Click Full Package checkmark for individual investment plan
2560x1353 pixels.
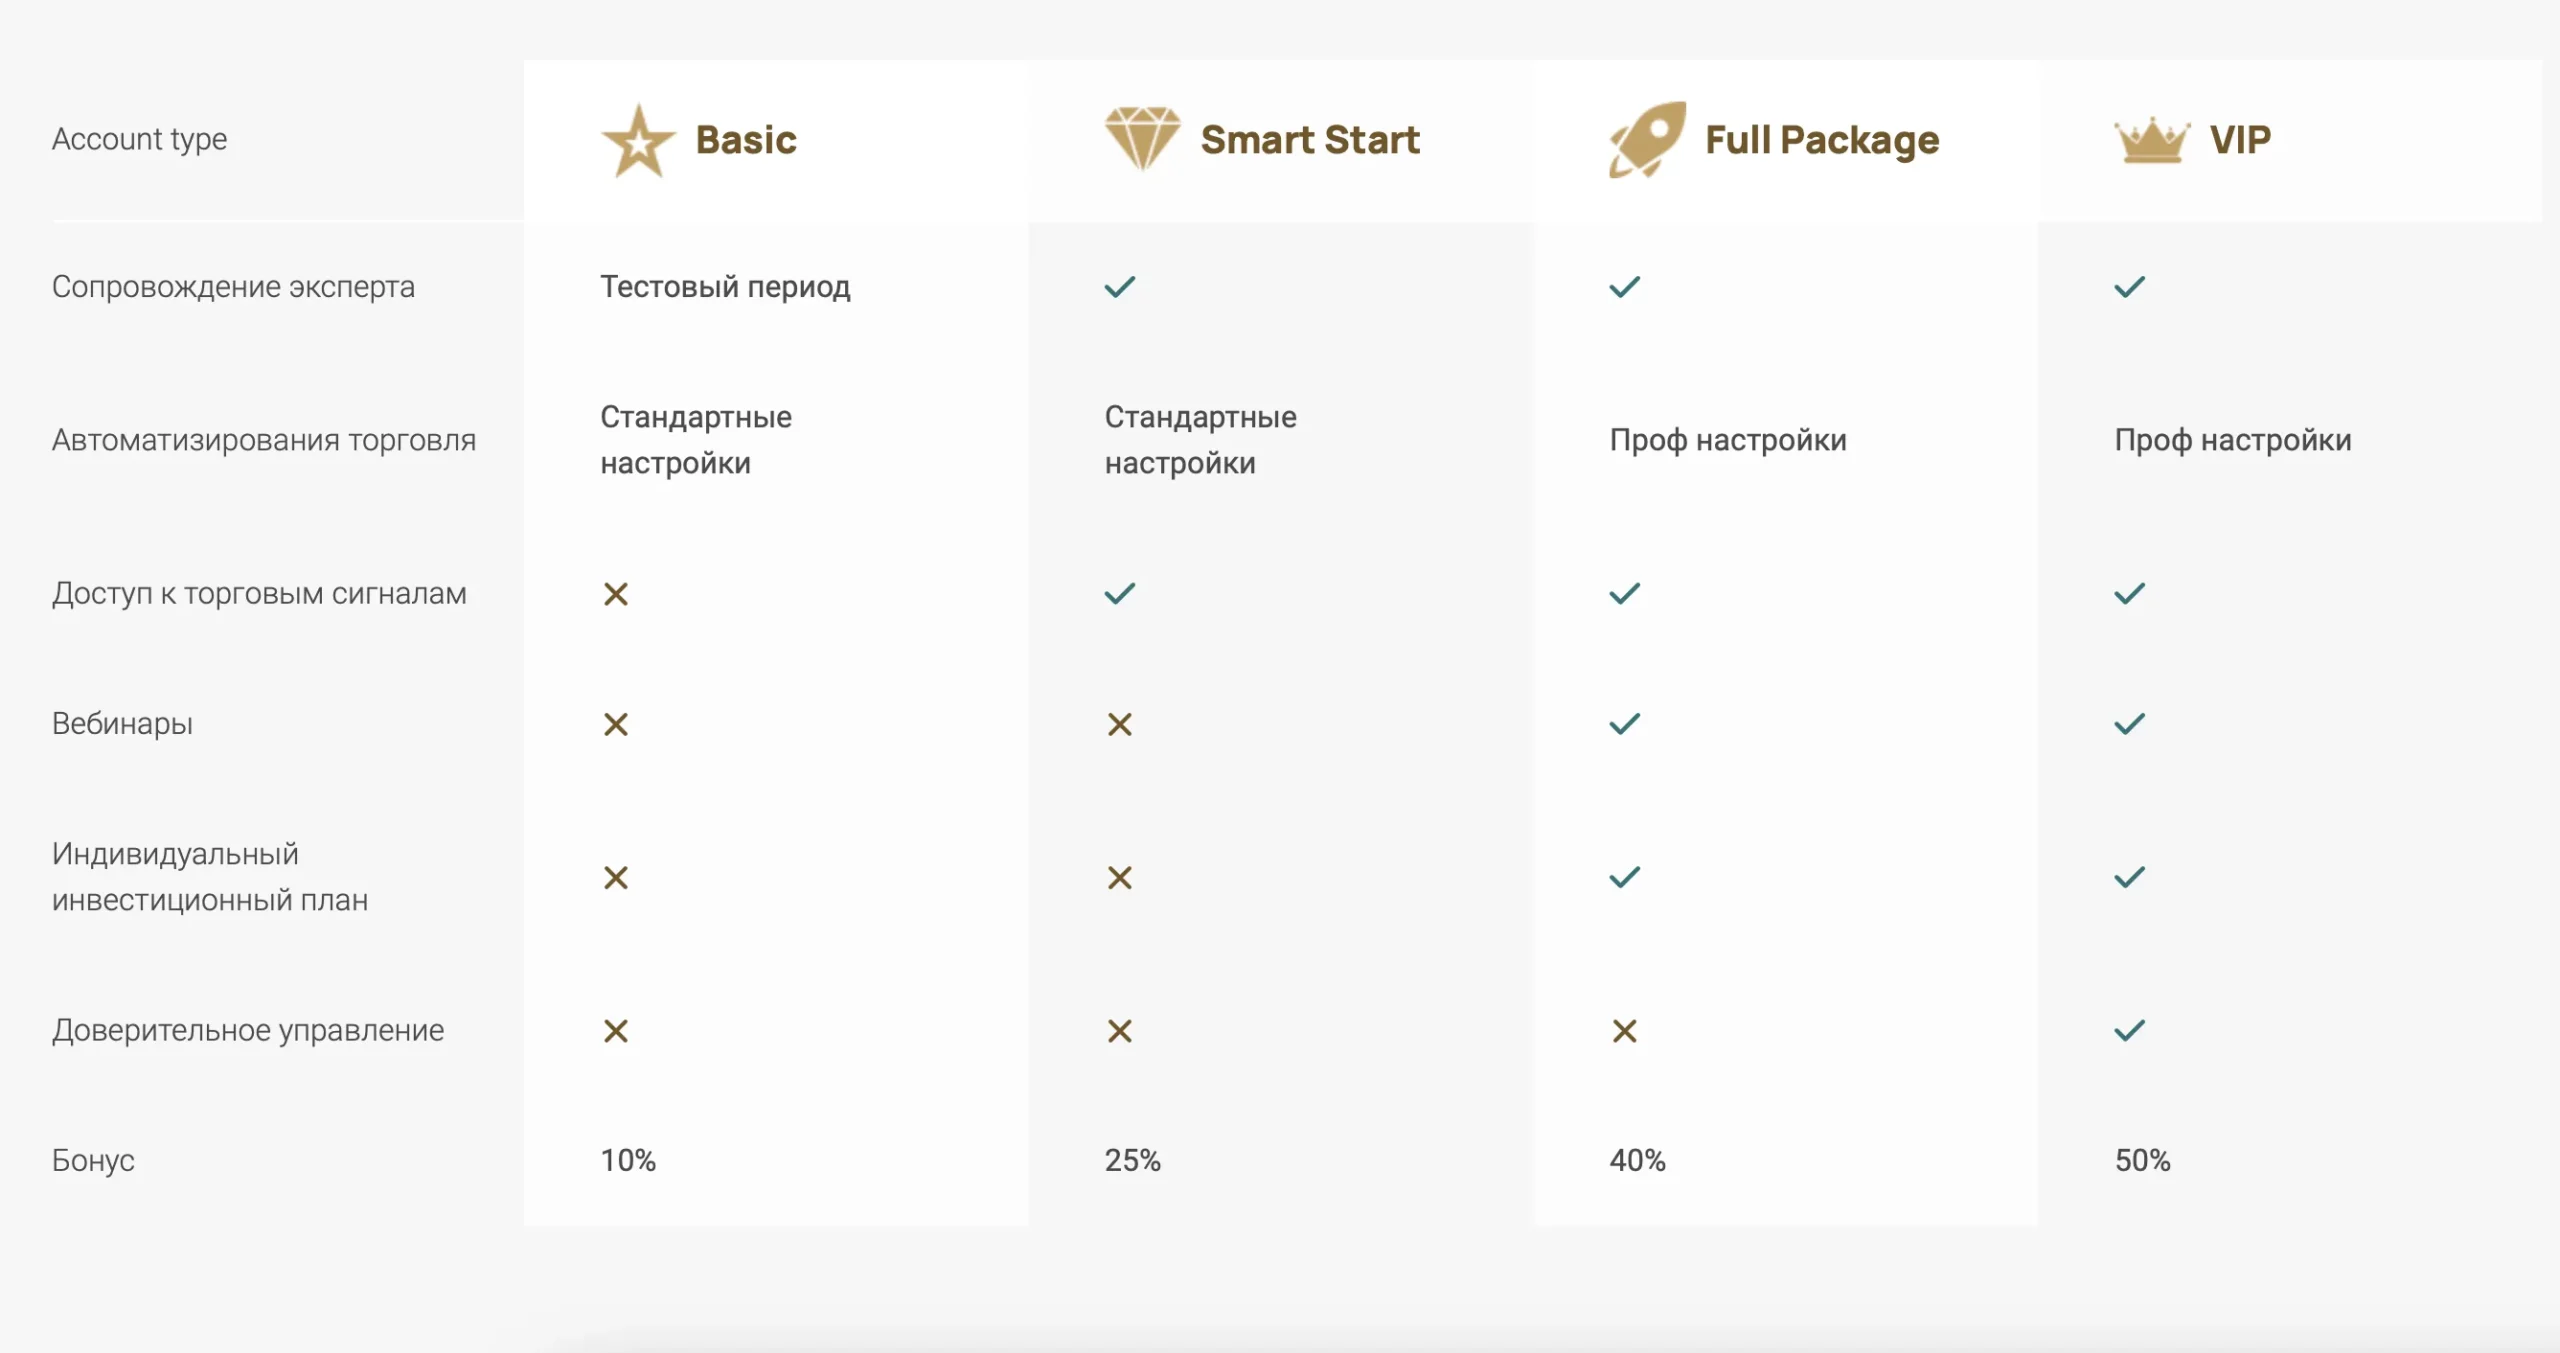click(x=1625, y=877)
